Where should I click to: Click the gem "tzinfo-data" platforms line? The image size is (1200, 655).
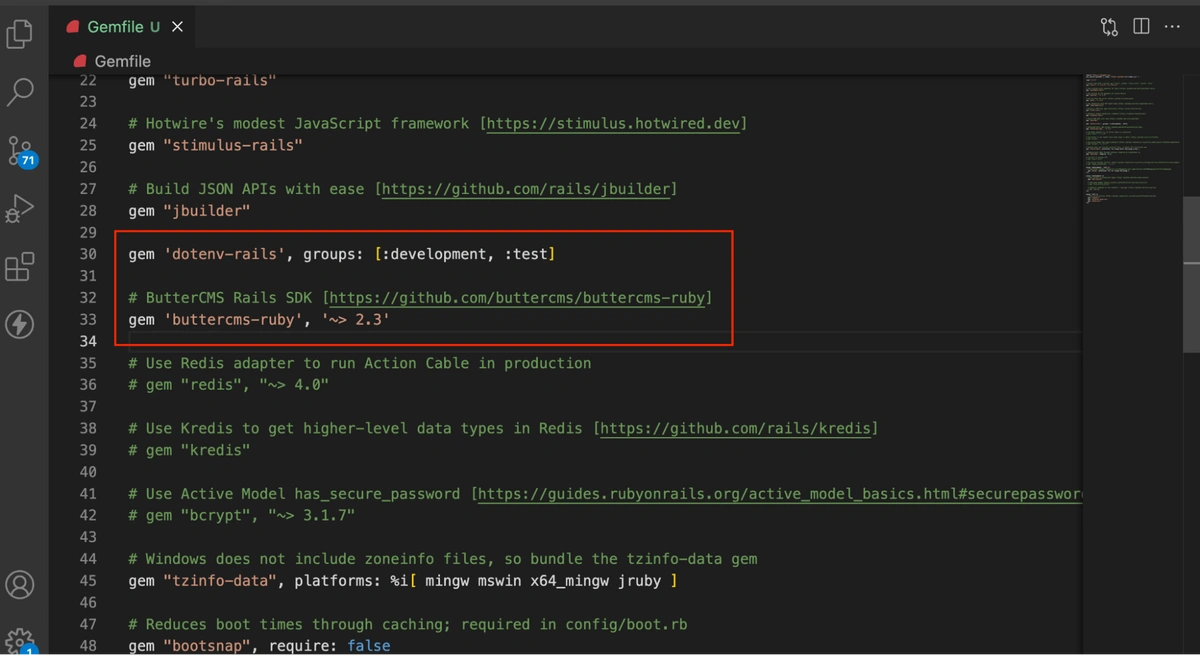pos(402,581)
